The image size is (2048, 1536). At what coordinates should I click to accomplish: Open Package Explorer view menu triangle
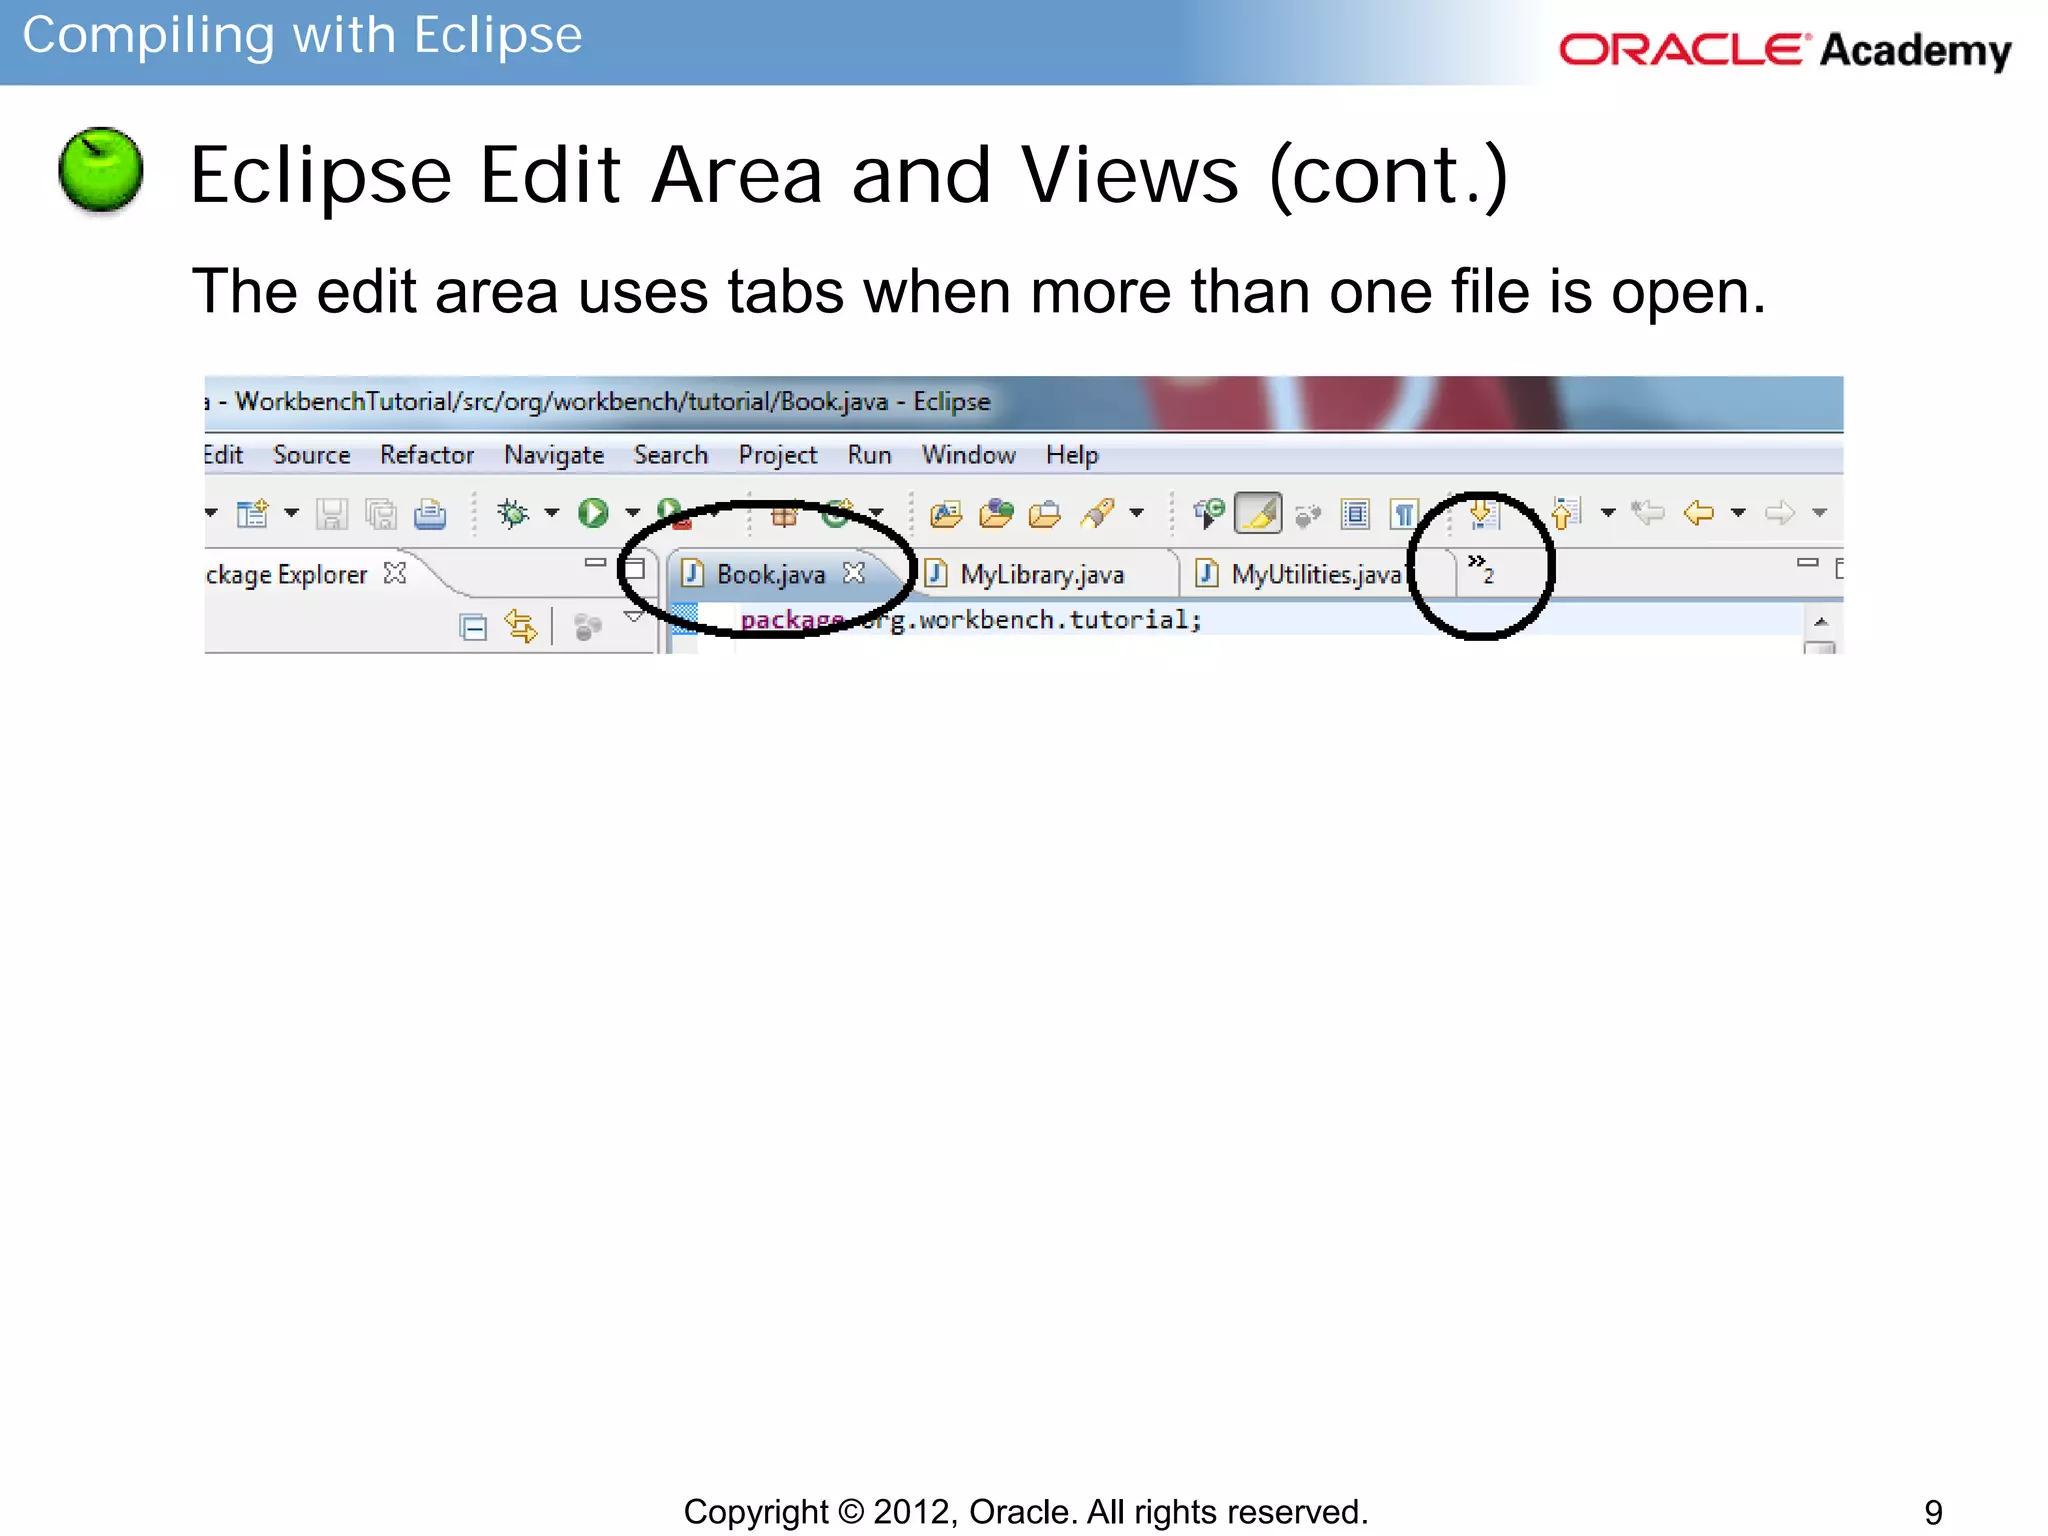[633, 616]
